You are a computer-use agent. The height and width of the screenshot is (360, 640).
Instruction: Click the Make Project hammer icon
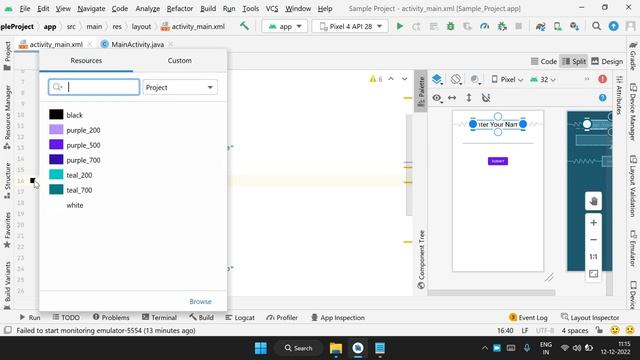click(x=244, y=26)
